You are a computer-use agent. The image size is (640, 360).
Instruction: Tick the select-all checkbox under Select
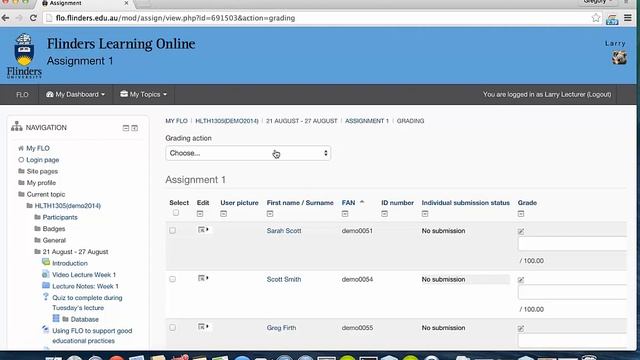(176, 213)
